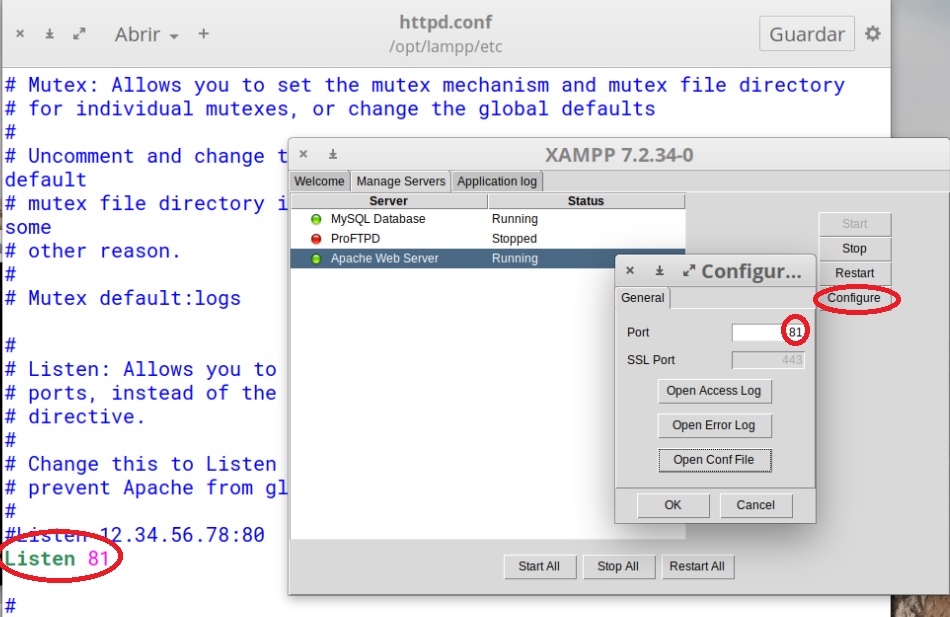
Task: Sort by the Server column header
Action: (x=389, y=201)
